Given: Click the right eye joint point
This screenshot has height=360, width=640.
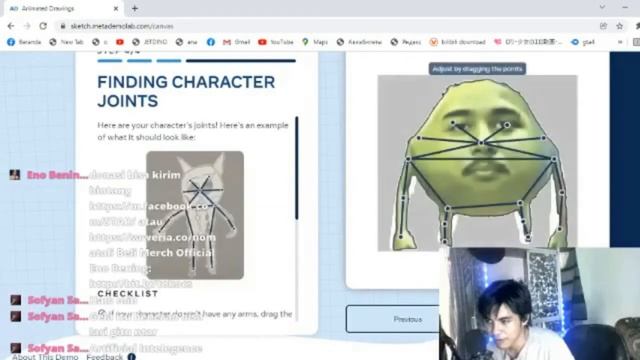Looking at the screenshot, I should click(507, 125).
